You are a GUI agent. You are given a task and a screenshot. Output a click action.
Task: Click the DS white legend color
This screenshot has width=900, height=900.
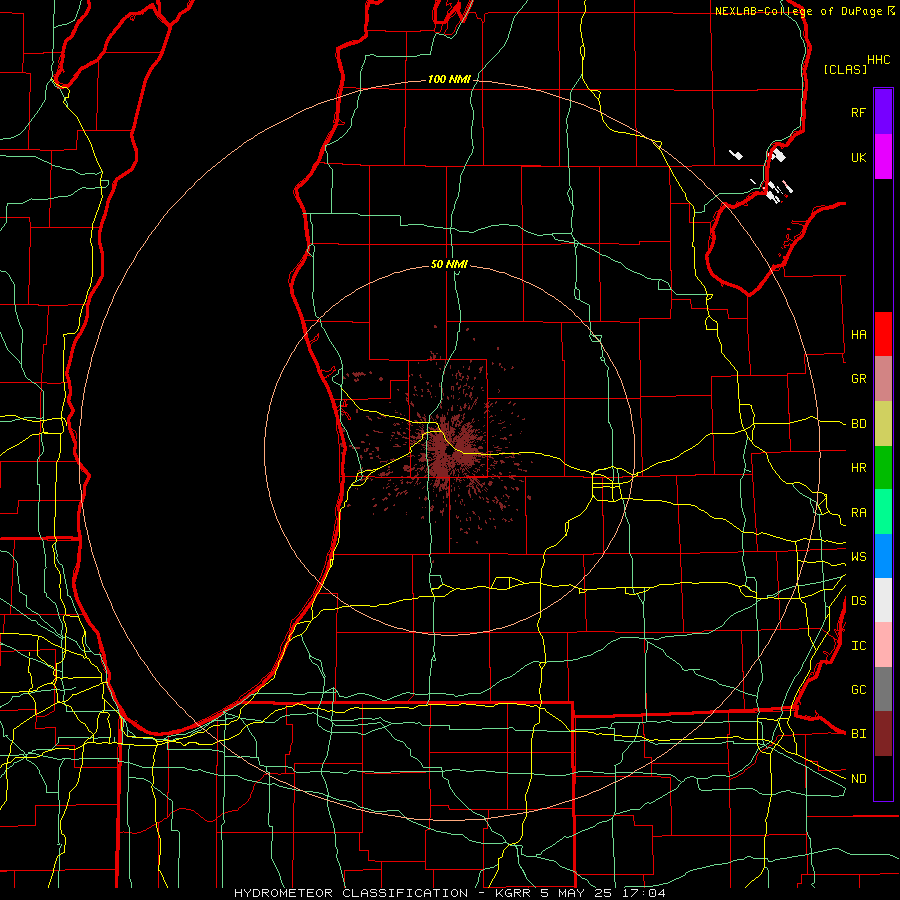coord(883,600)
